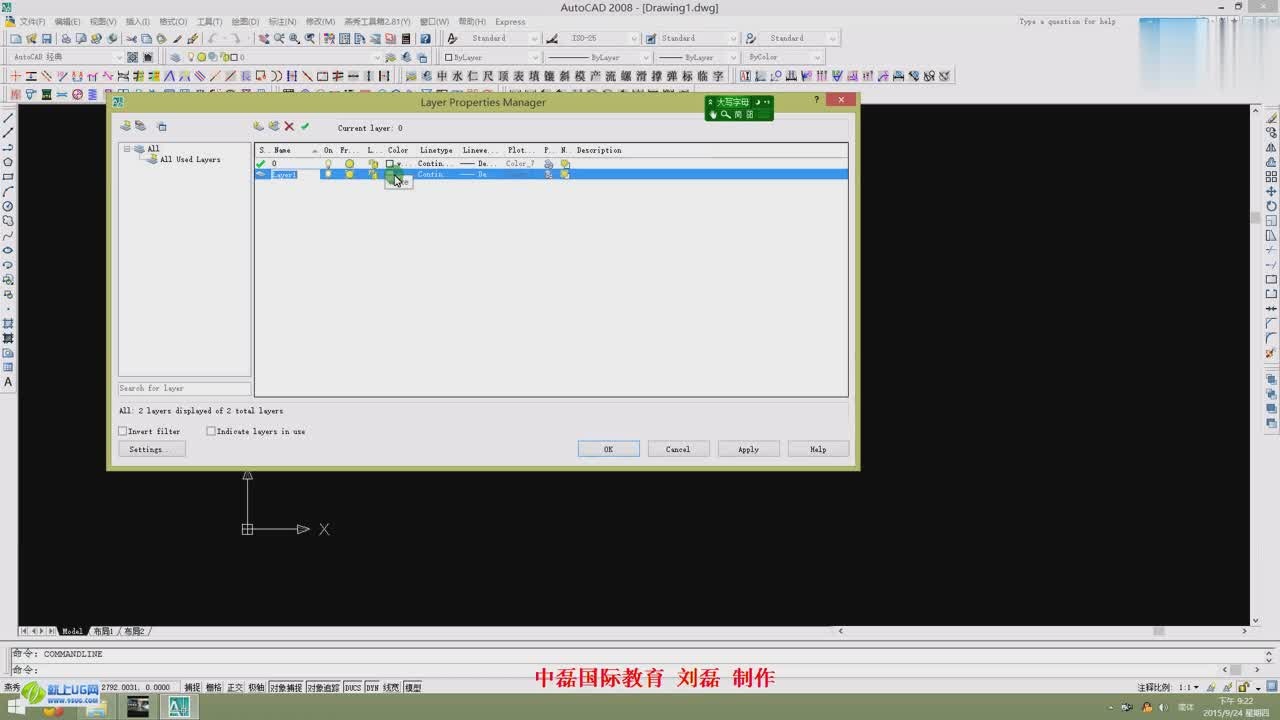The height and width of the screenshot is (720, 1280).
Task: Toggle the On lightbulb for Layer1
Action: (328, 174)
